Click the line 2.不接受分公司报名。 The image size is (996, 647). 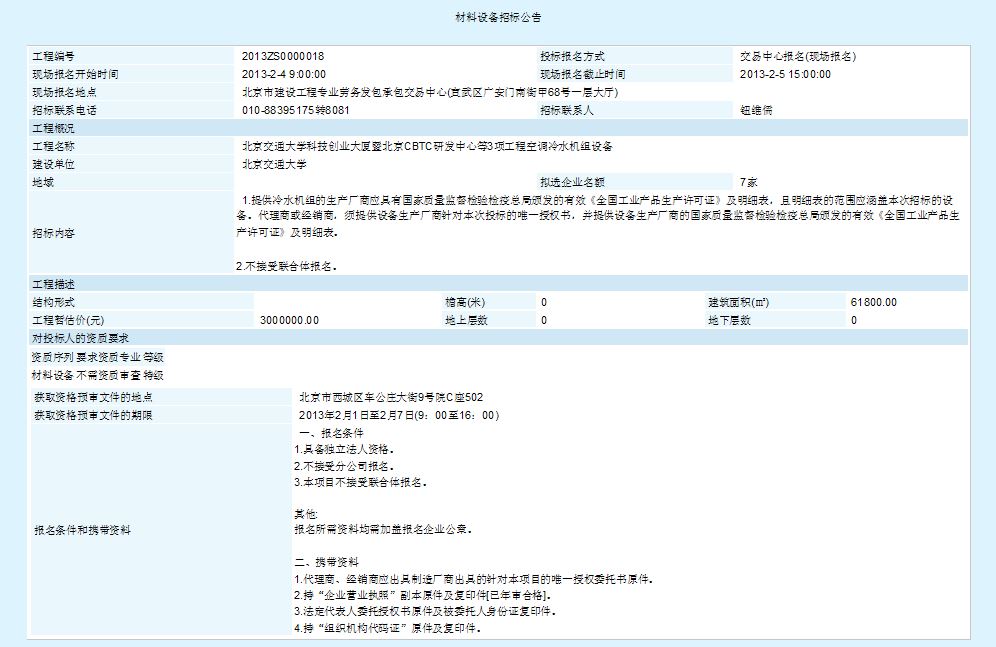coord(344,465)
